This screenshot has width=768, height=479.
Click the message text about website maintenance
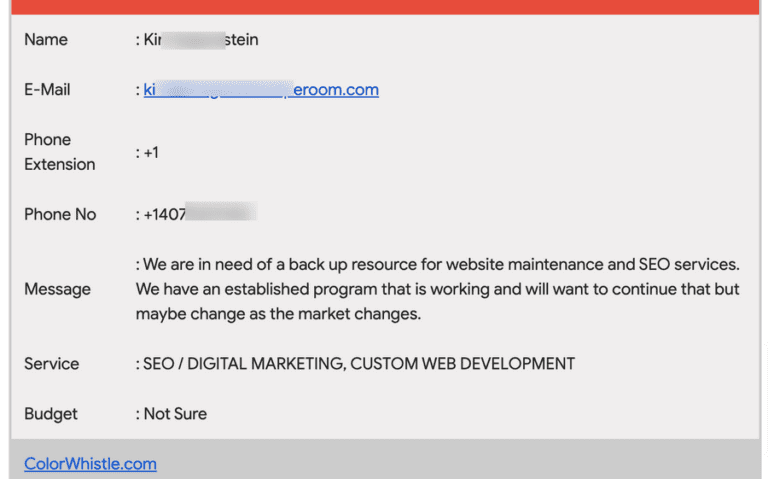point(438,289)
